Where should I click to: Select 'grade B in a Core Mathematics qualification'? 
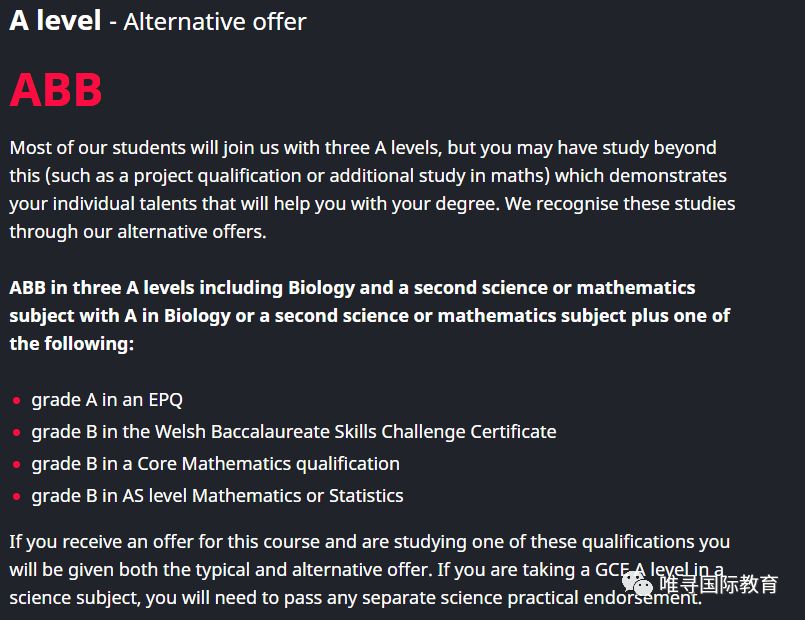click(x=216, y=464)
